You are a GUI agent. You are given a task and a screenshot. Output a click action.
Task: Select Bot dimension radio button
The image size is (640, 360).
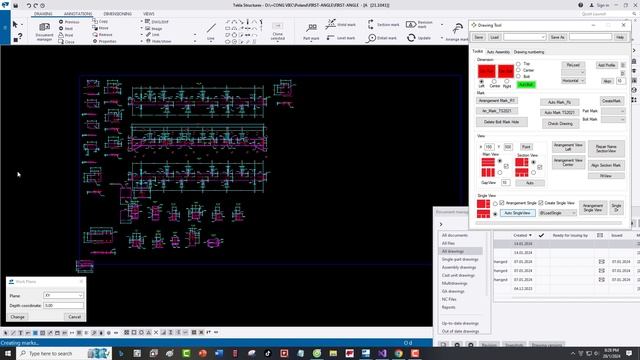point(518,76)
